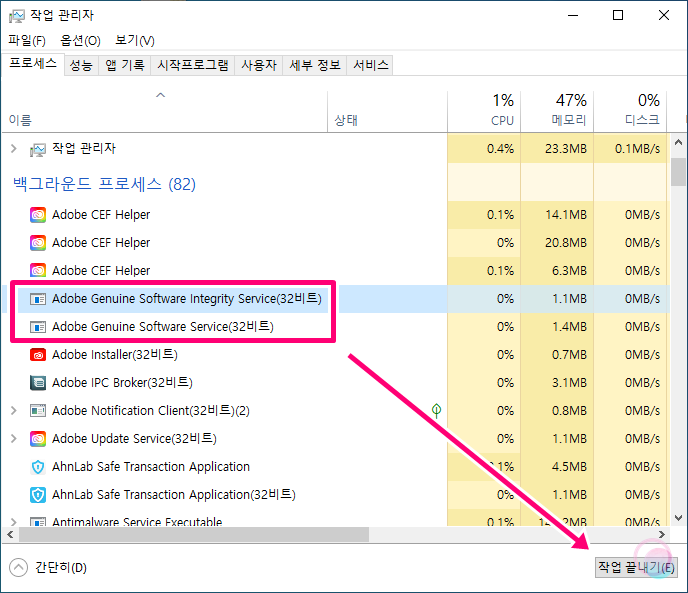This screenshot has height=593, width=688.
Task: Click the green leaf status icon on Adobe Notification Client row
Action: [436, 410]
